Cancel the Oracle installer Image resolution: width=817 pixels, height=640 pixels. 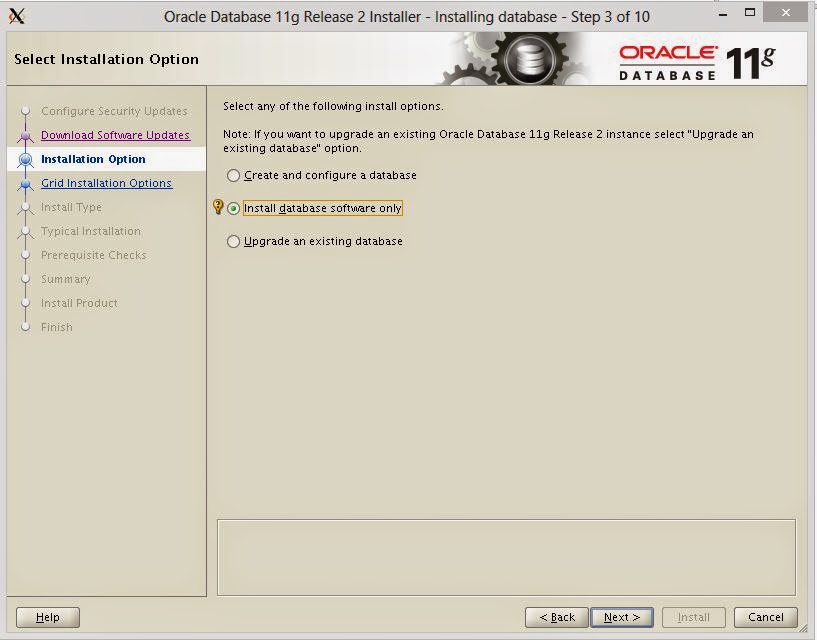(765, 617)
